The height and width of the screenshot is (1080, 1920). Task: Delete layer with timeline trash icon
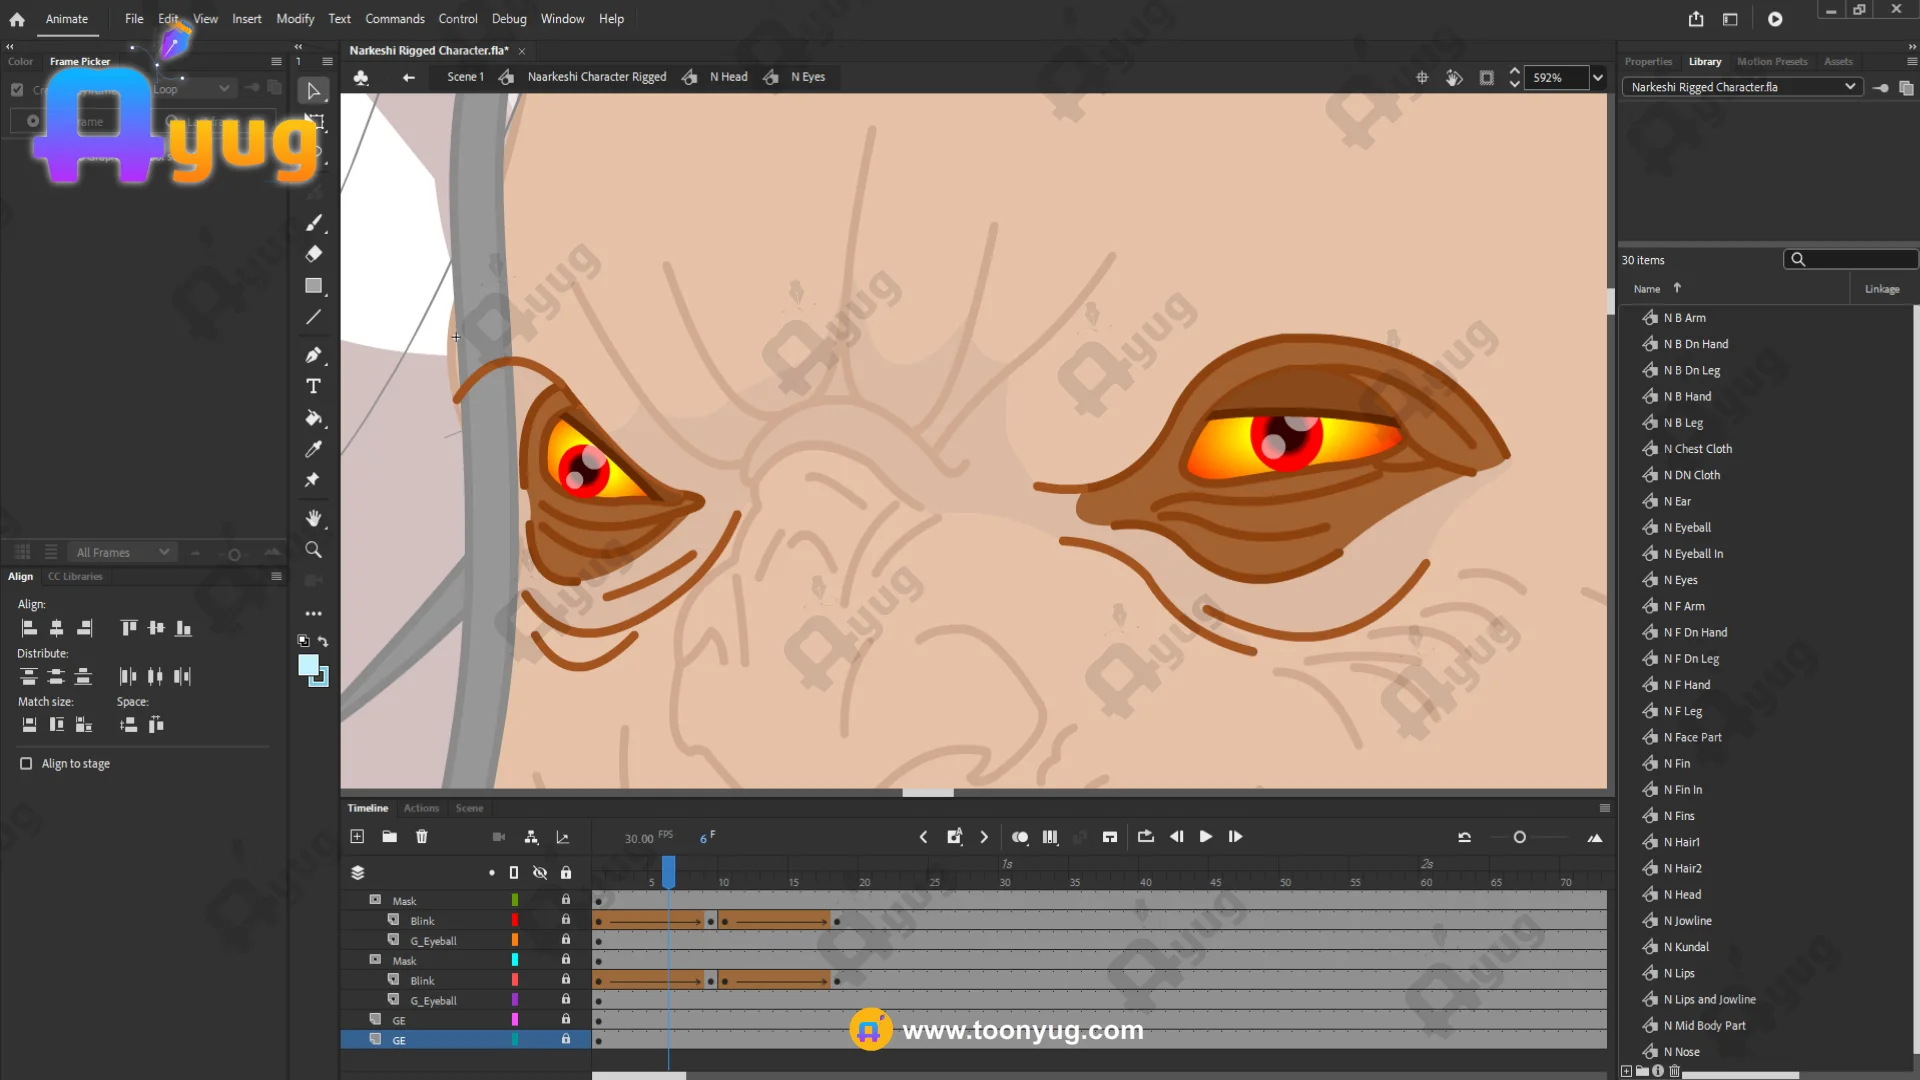pos(422,837)
